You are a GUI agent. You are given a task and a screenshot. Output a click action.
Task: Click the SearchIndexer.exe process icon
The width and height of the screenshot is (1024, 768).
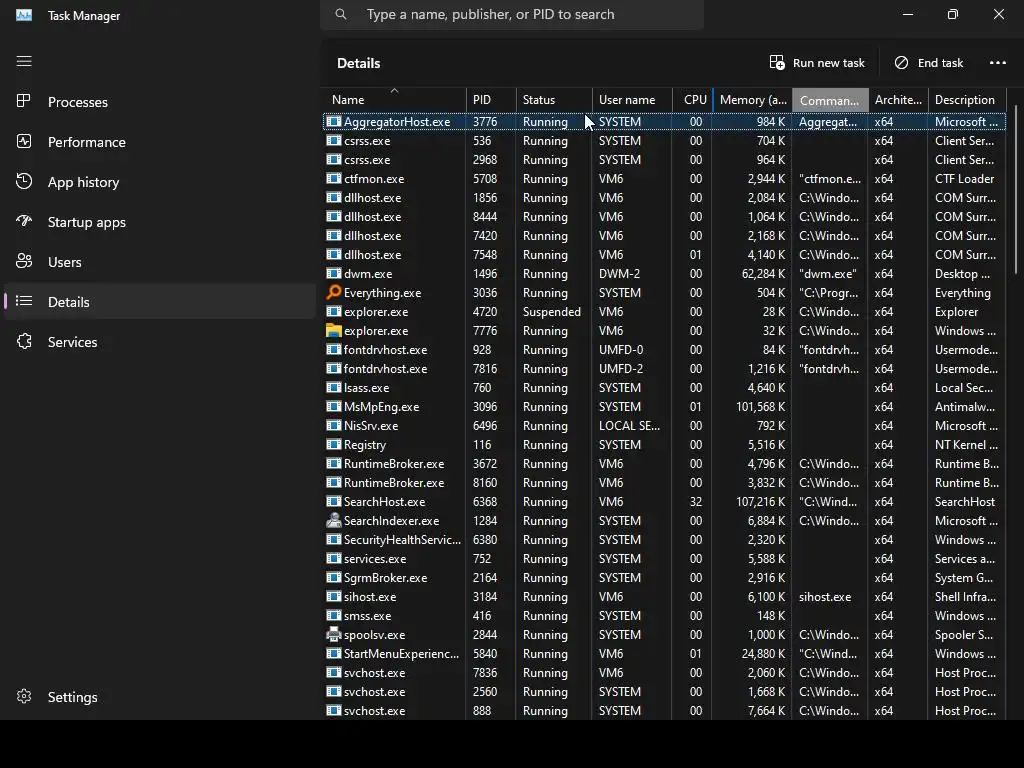click(x=334, y=520)
